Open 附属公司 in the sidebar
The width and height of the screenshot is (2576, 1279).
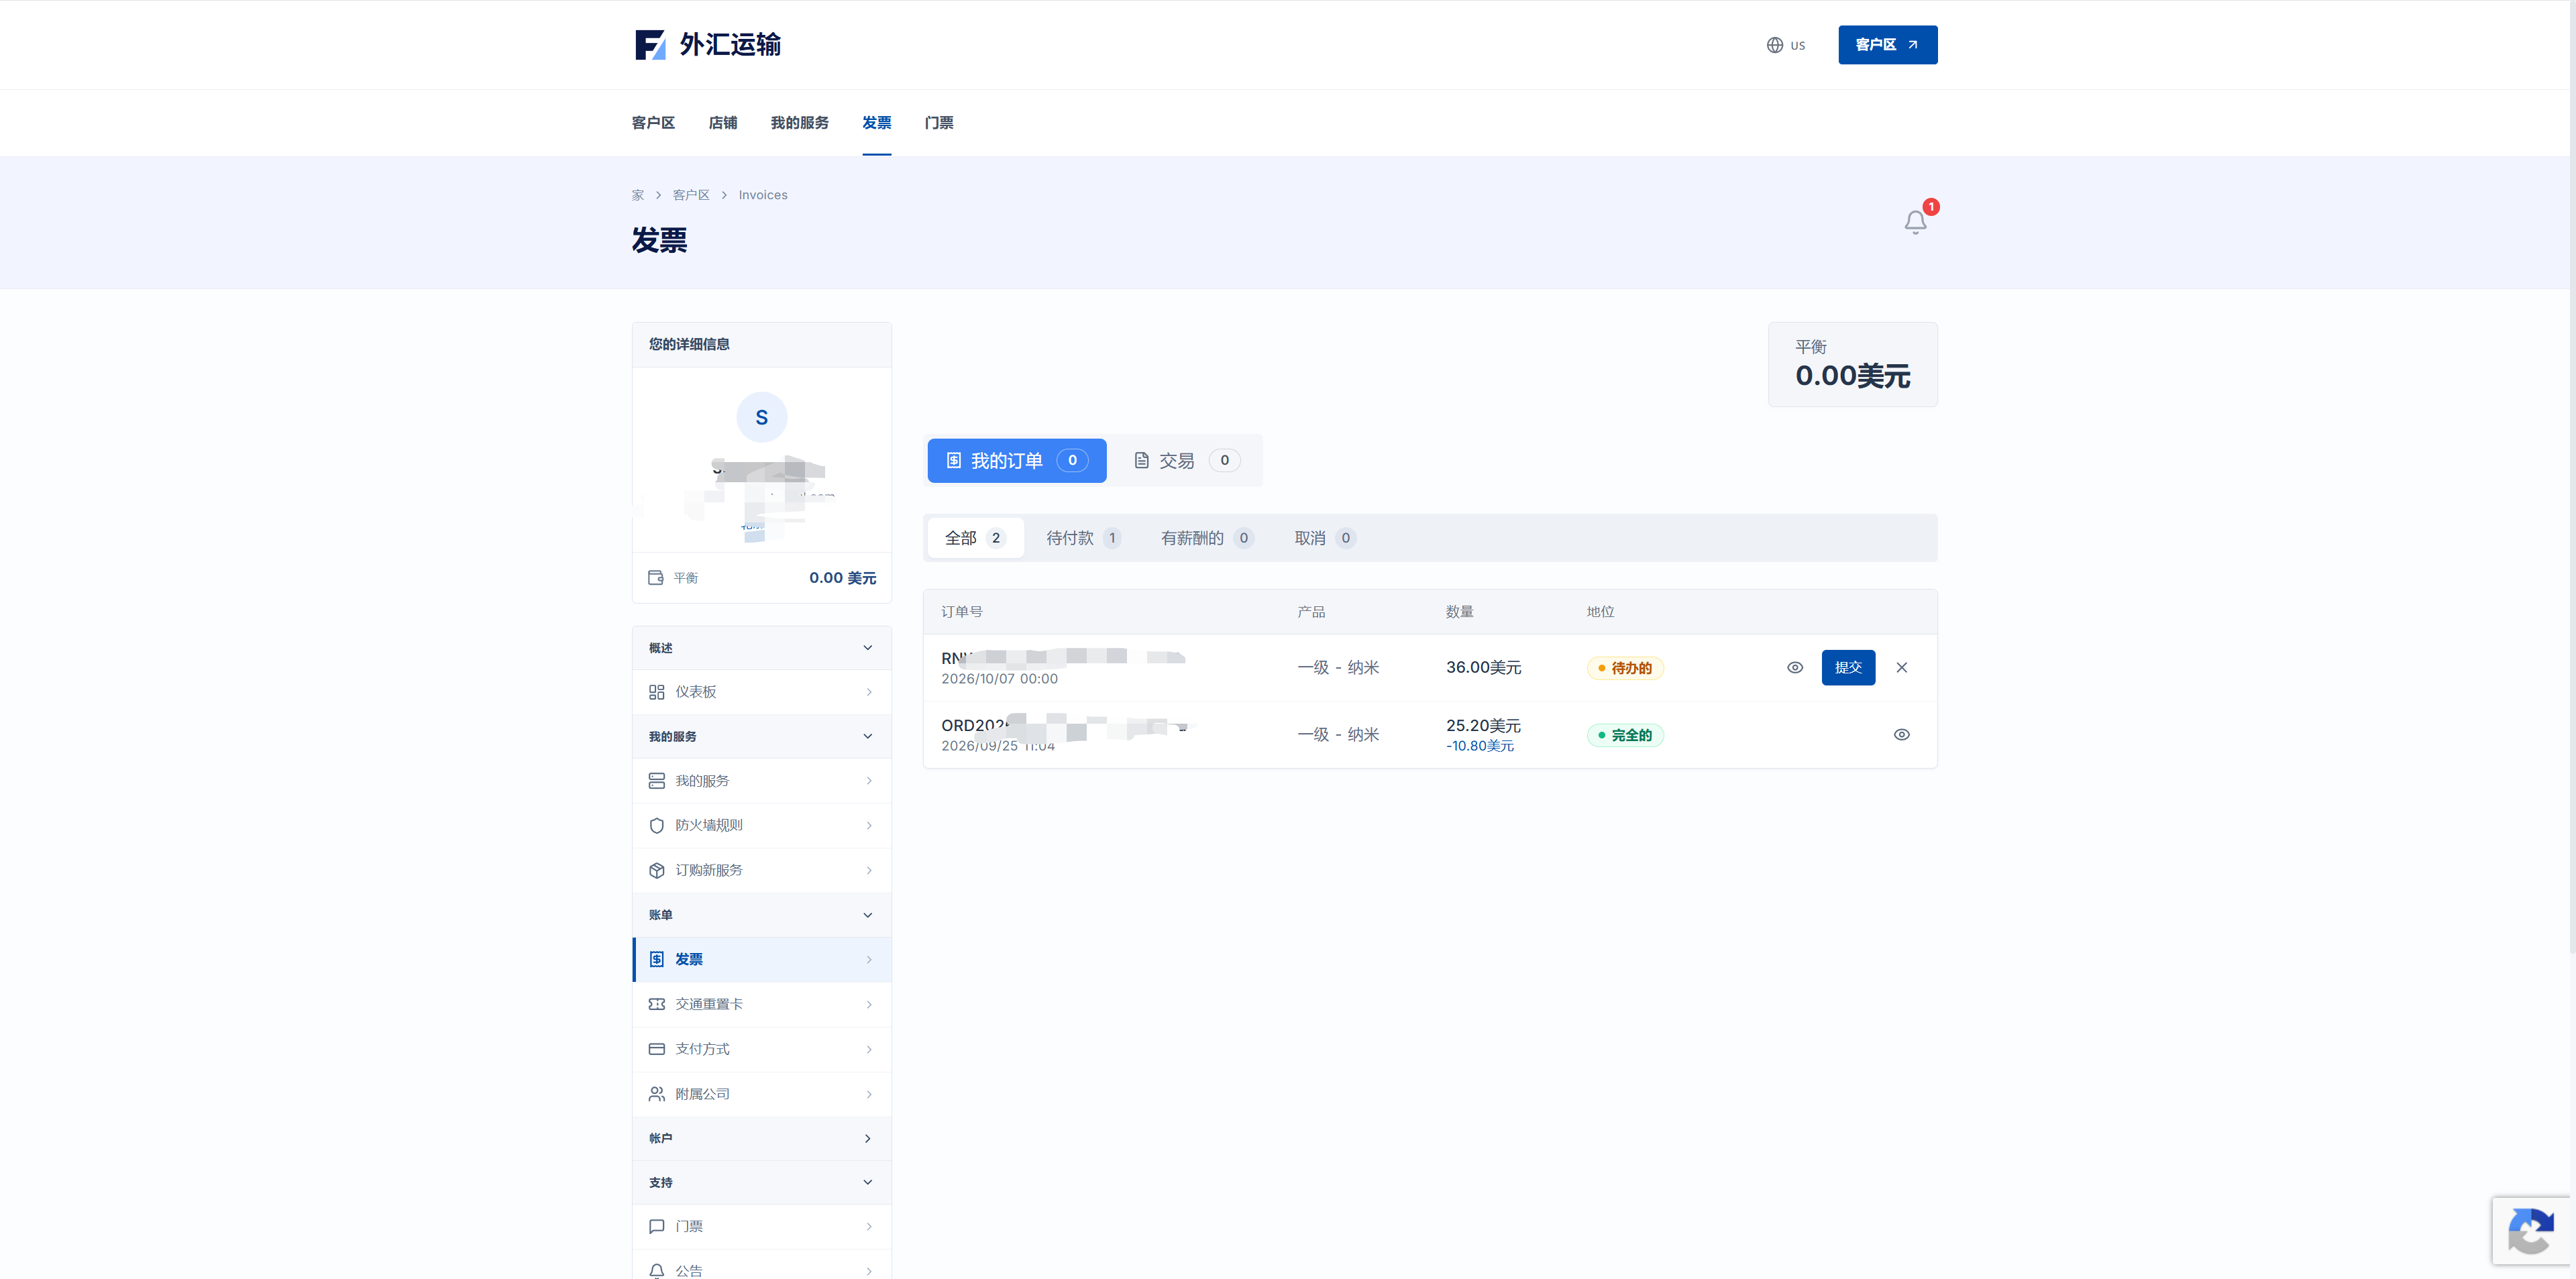click(x=762, y=1094)
